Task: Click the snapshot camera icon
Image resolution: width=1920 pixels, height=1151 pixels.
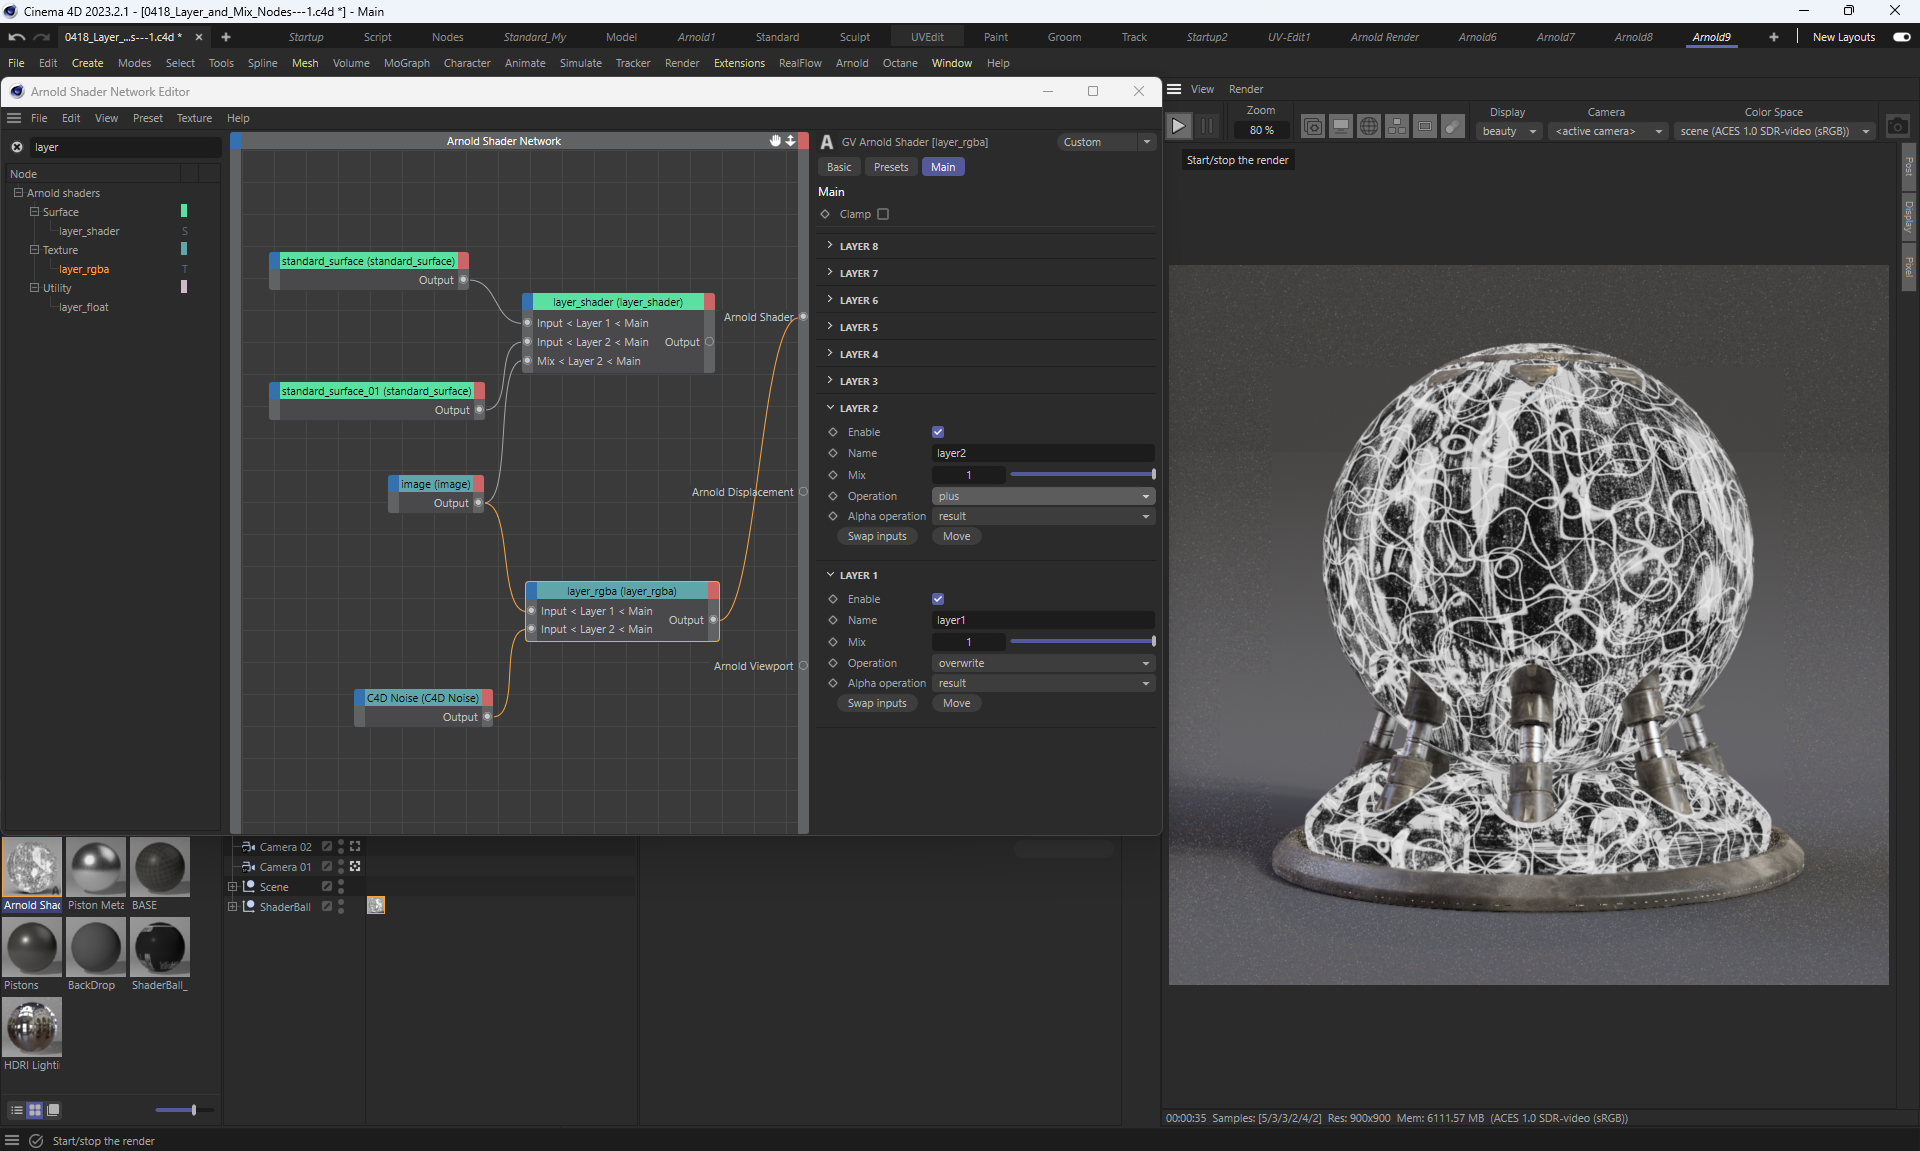Action: pyautogui.click(x=1897, y=127)
